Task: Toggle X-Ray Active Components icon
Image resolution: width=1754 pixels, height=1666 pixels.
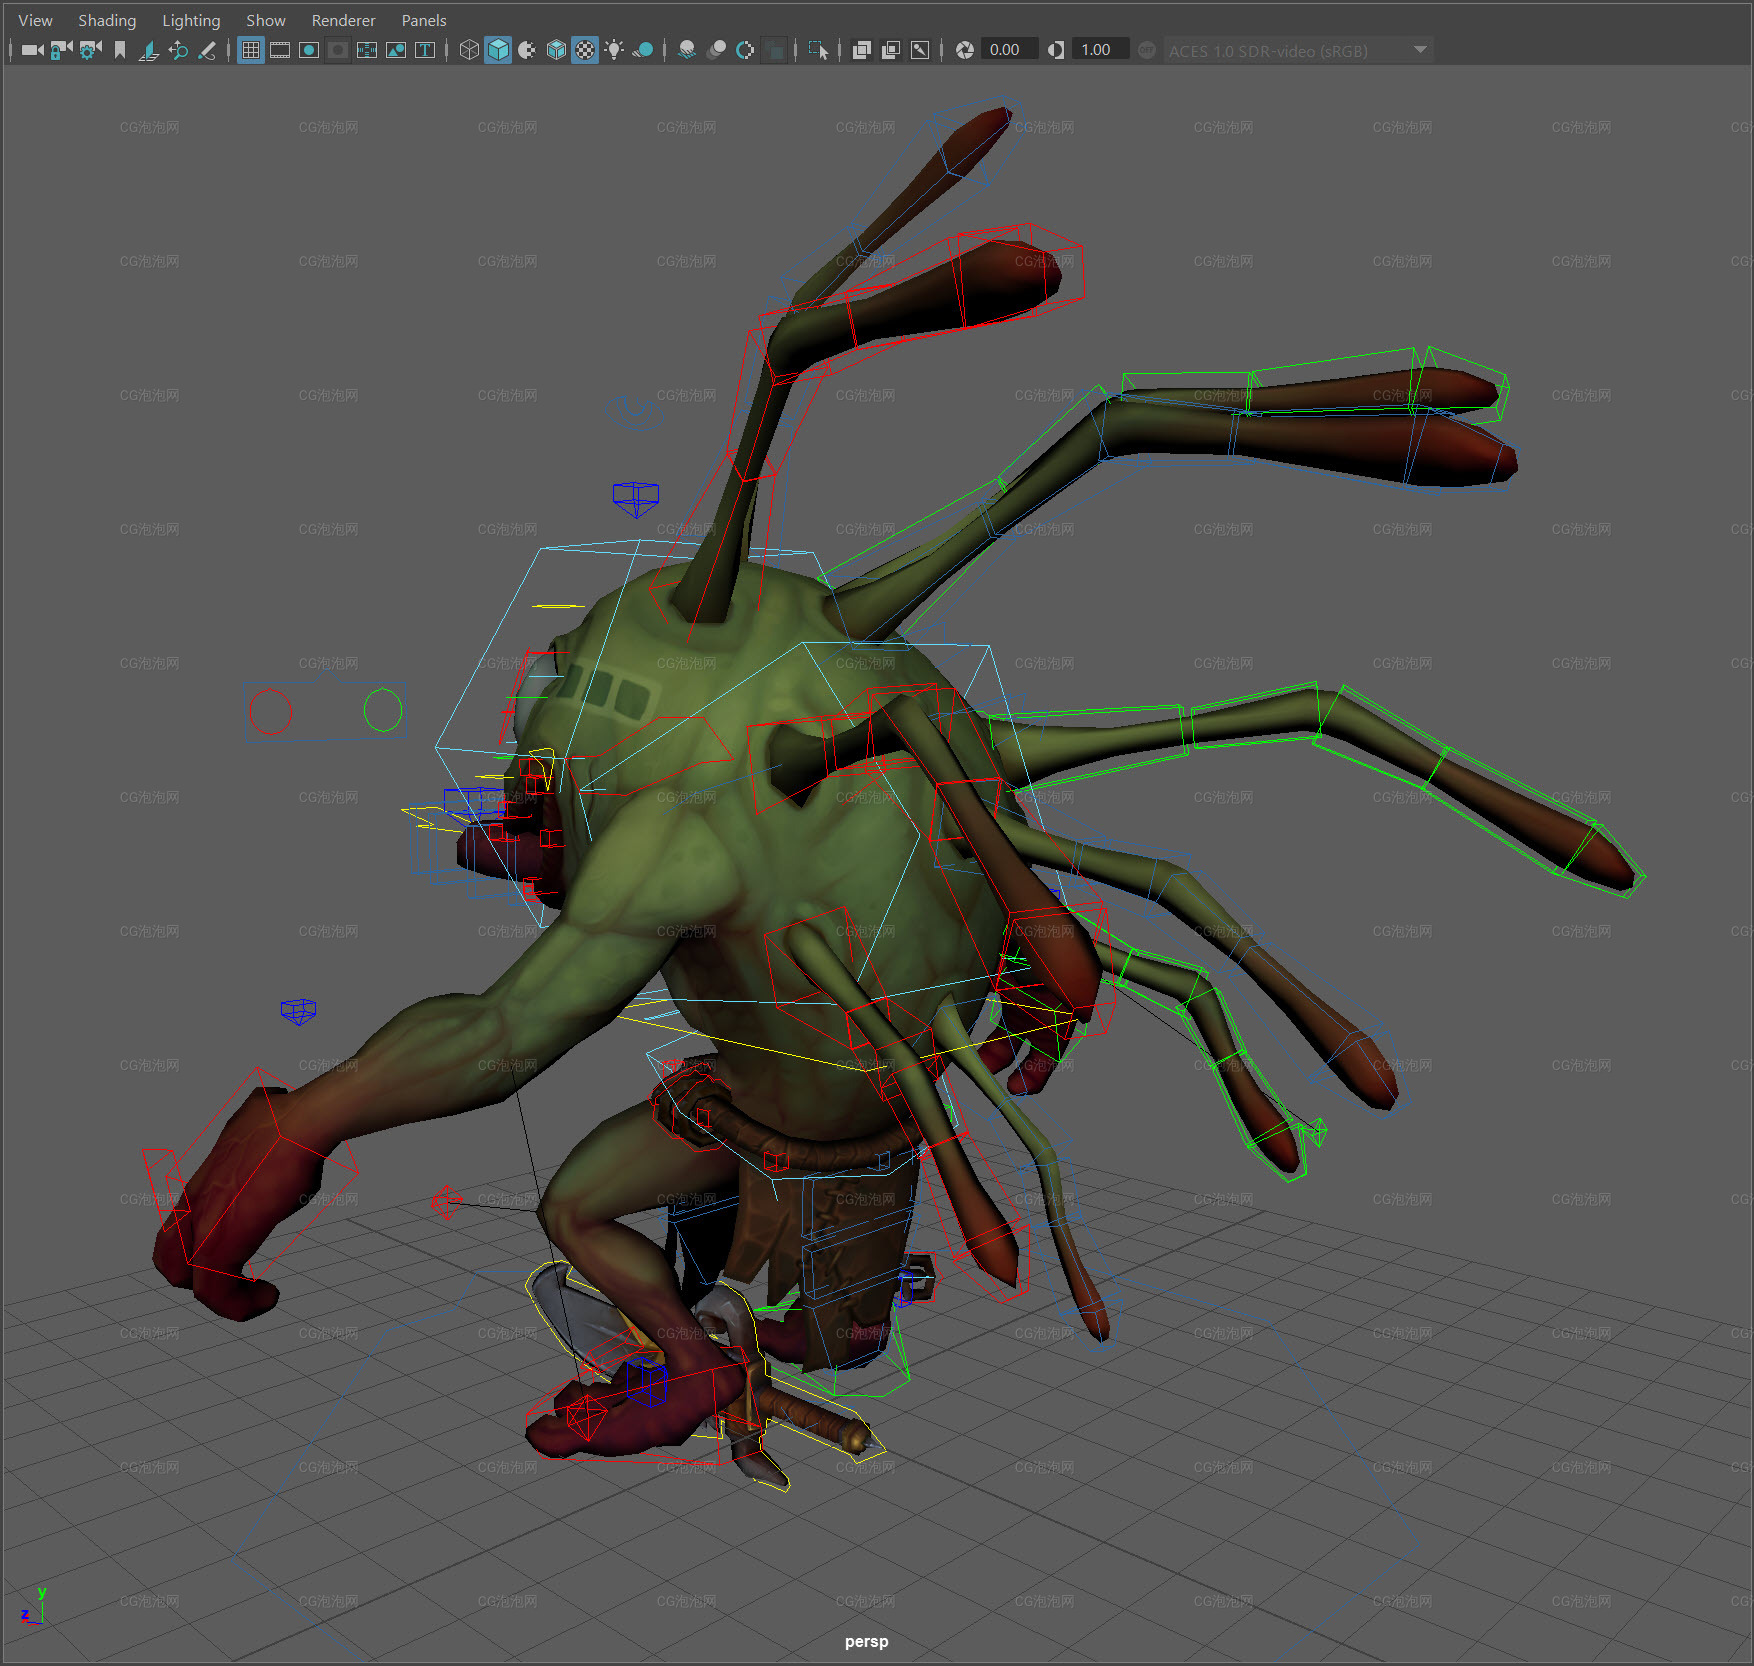Action: tap(891, 50)
